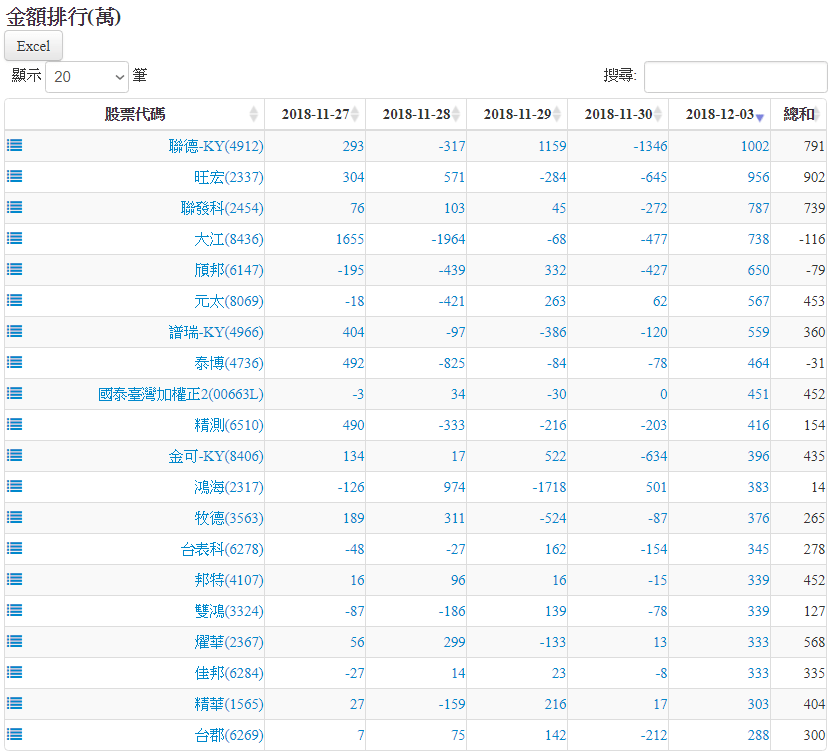Viewport: 830px width, 753px height.
Task: Click the Excel export button
Action: point(34,46)
